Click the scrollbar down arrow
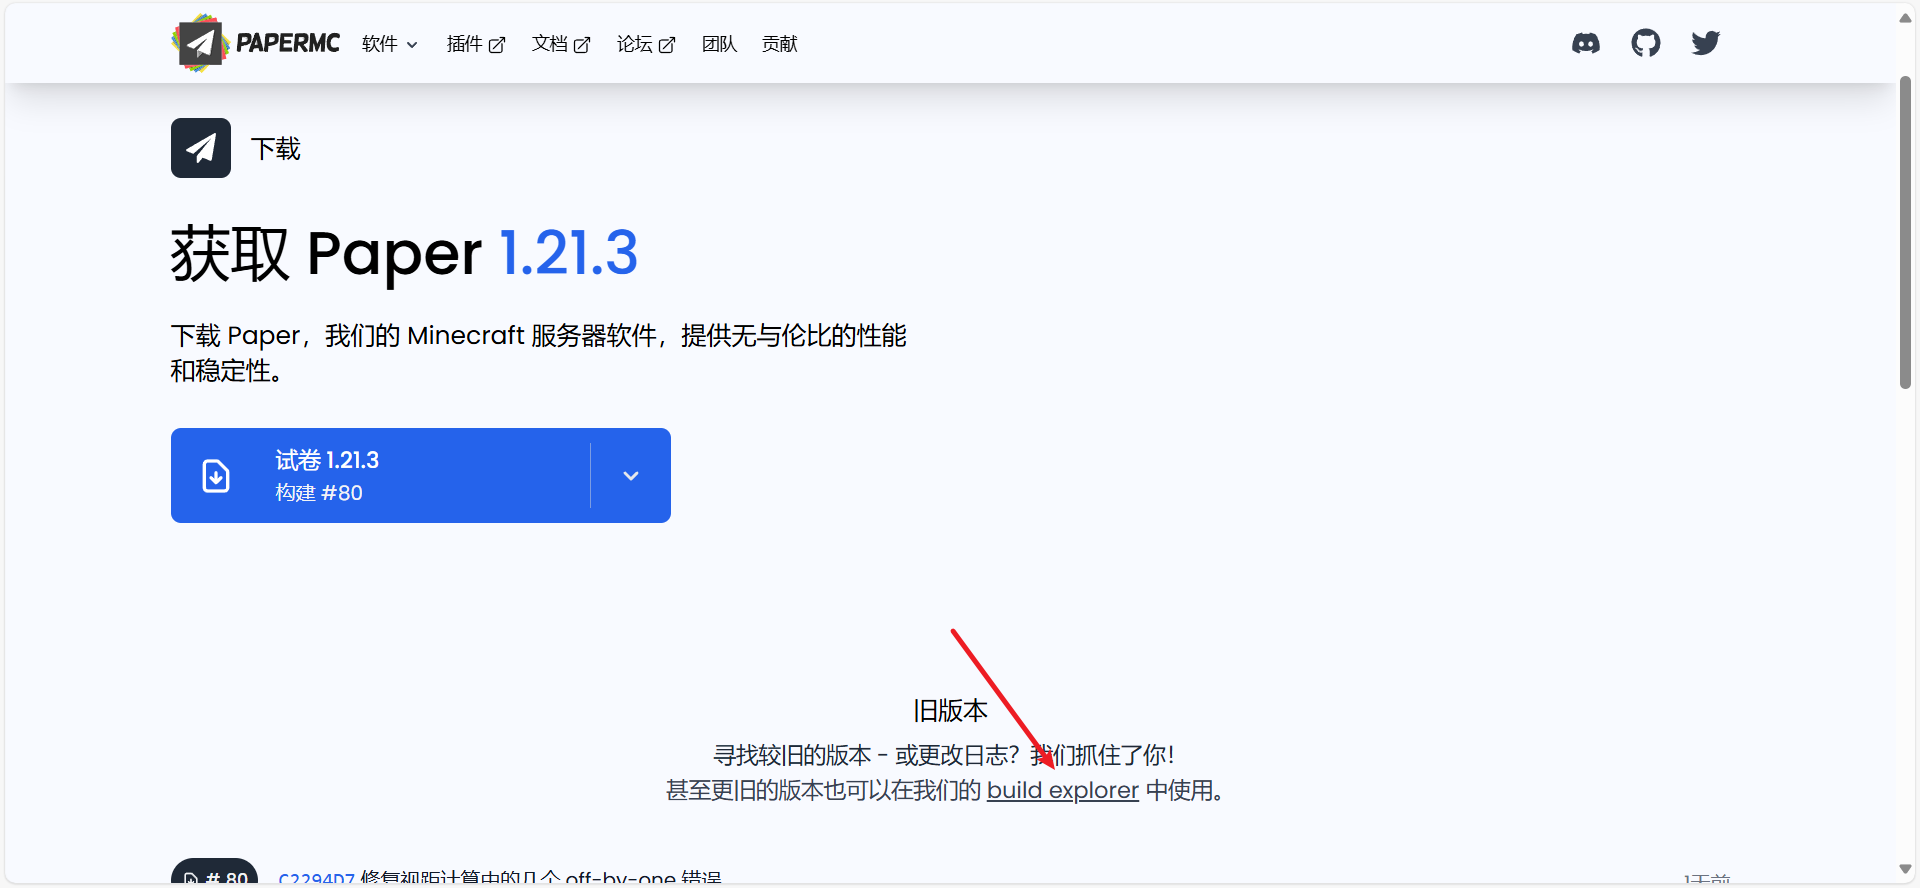The image size is (1920, 888). pos(1905,869)
